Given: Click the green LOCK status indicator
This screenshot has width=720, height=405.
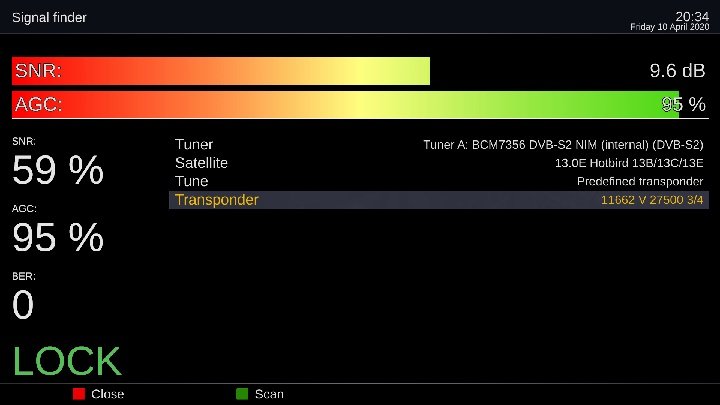Looking at the screenshot, I should click(67, 362).
